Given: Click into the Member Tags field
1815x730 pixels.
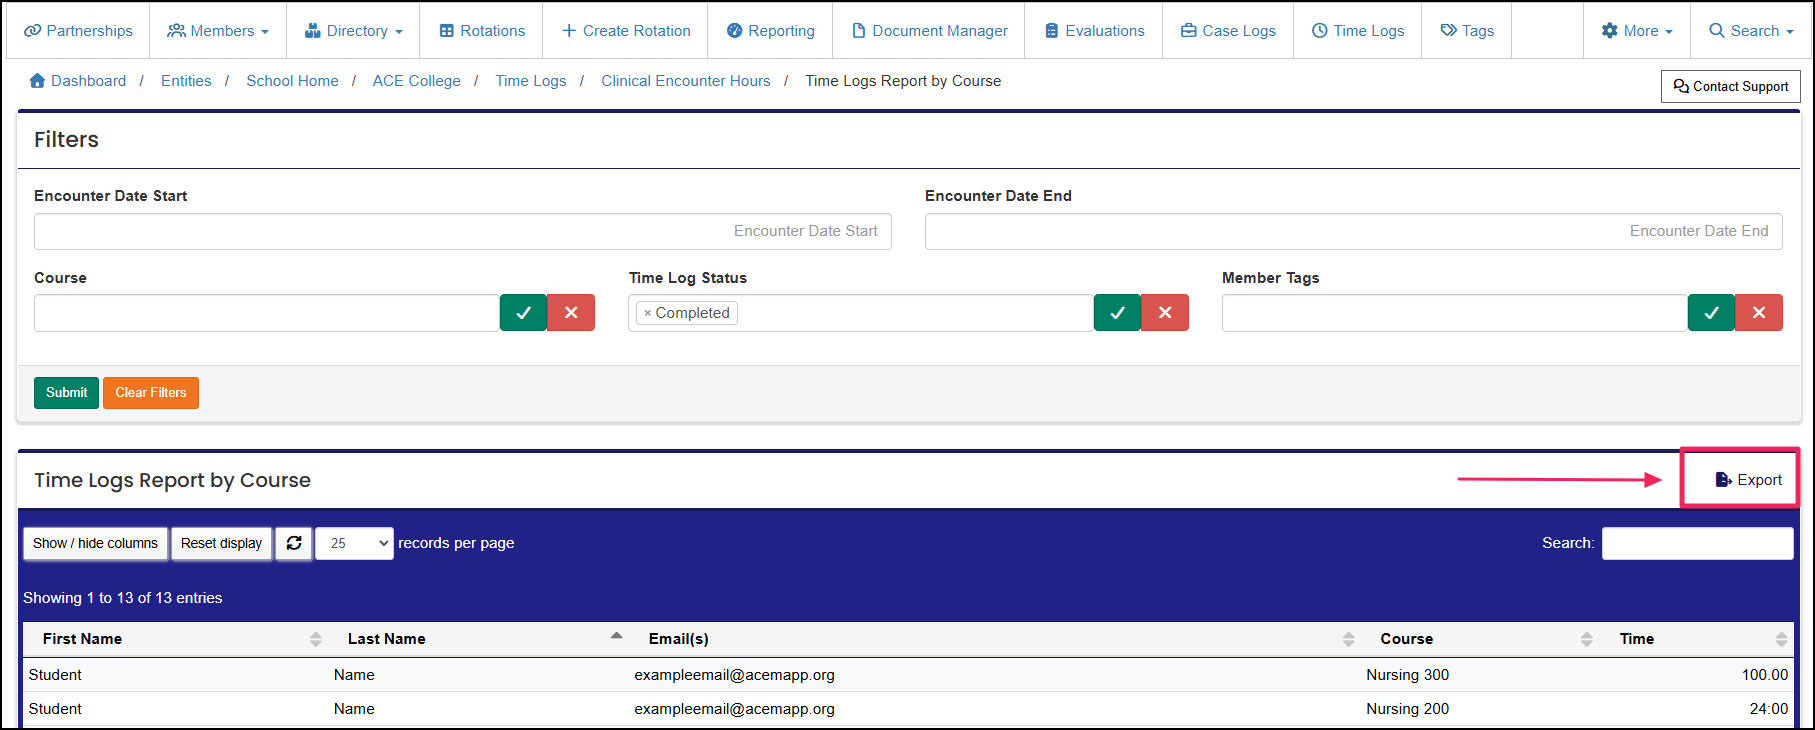Looking at the screenshot, I should point(1455,313).
